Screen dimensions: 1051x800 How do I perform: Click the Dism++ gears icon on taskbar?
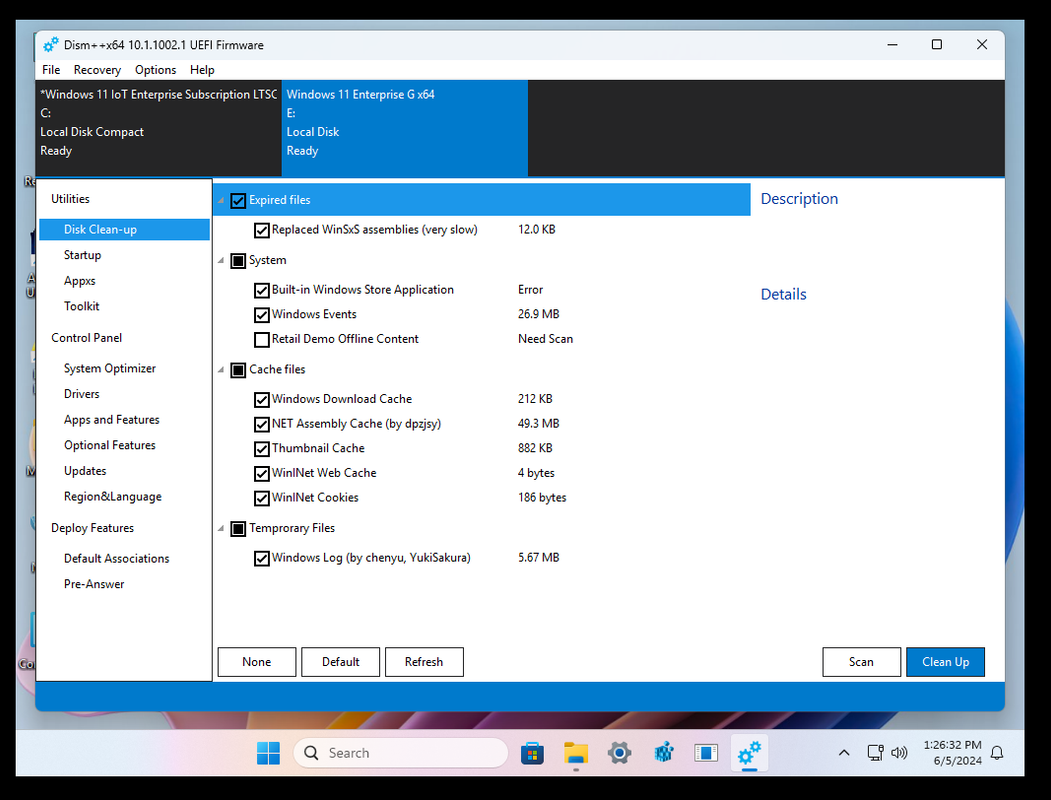[x=749, y=753]
